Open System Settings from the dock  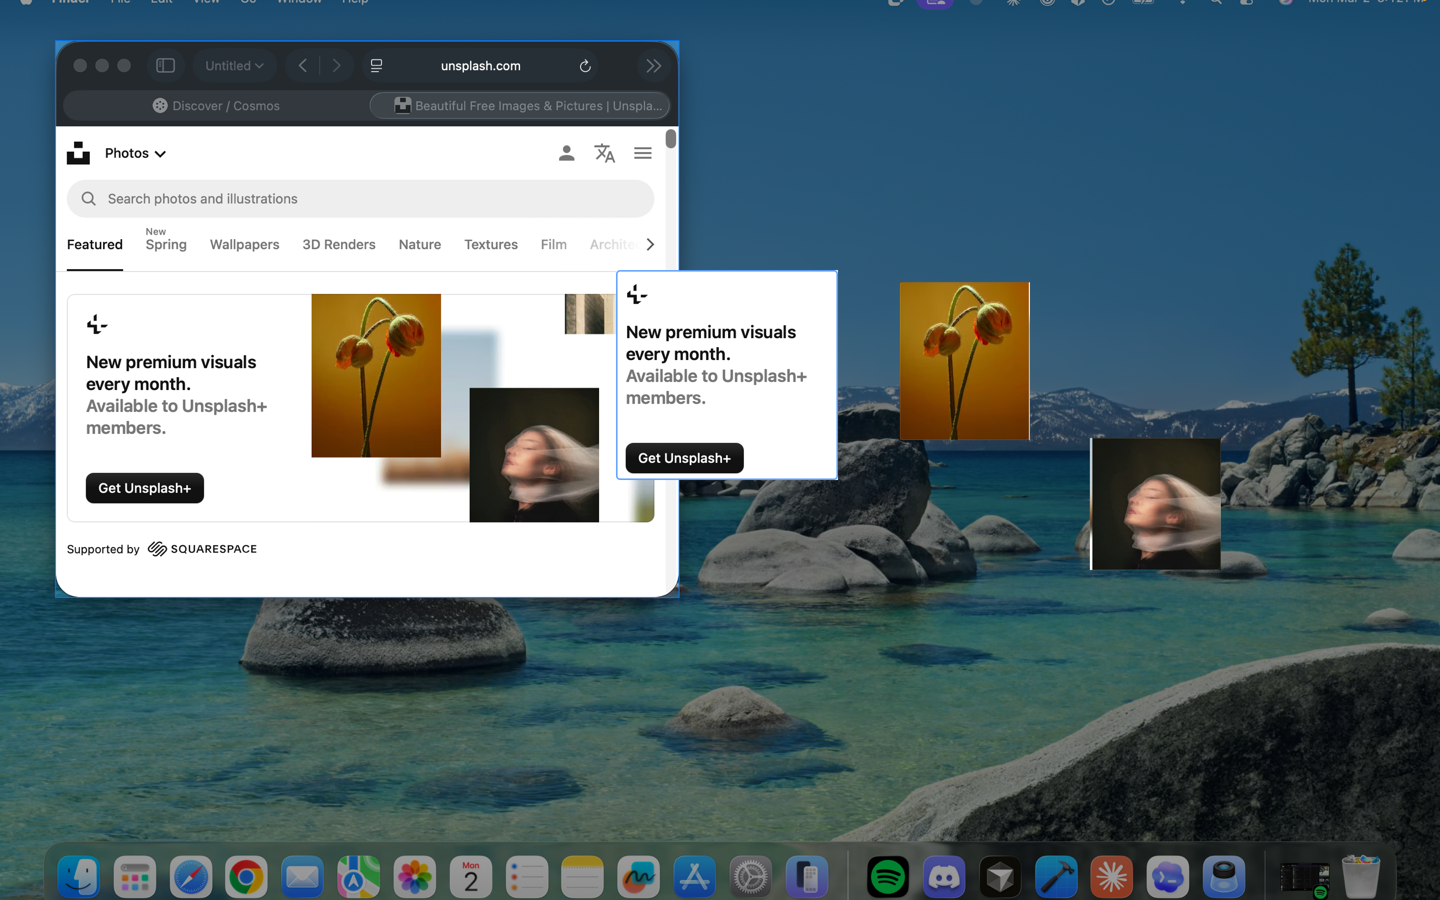(750, 877)
